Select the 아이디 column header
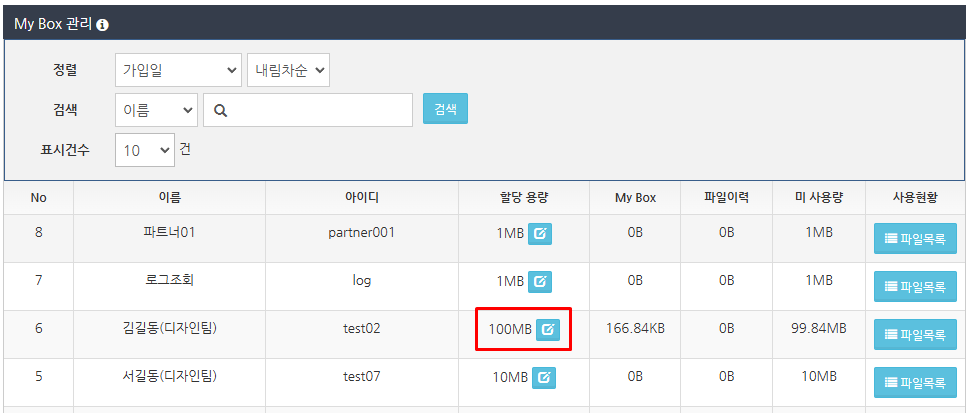 361,198
